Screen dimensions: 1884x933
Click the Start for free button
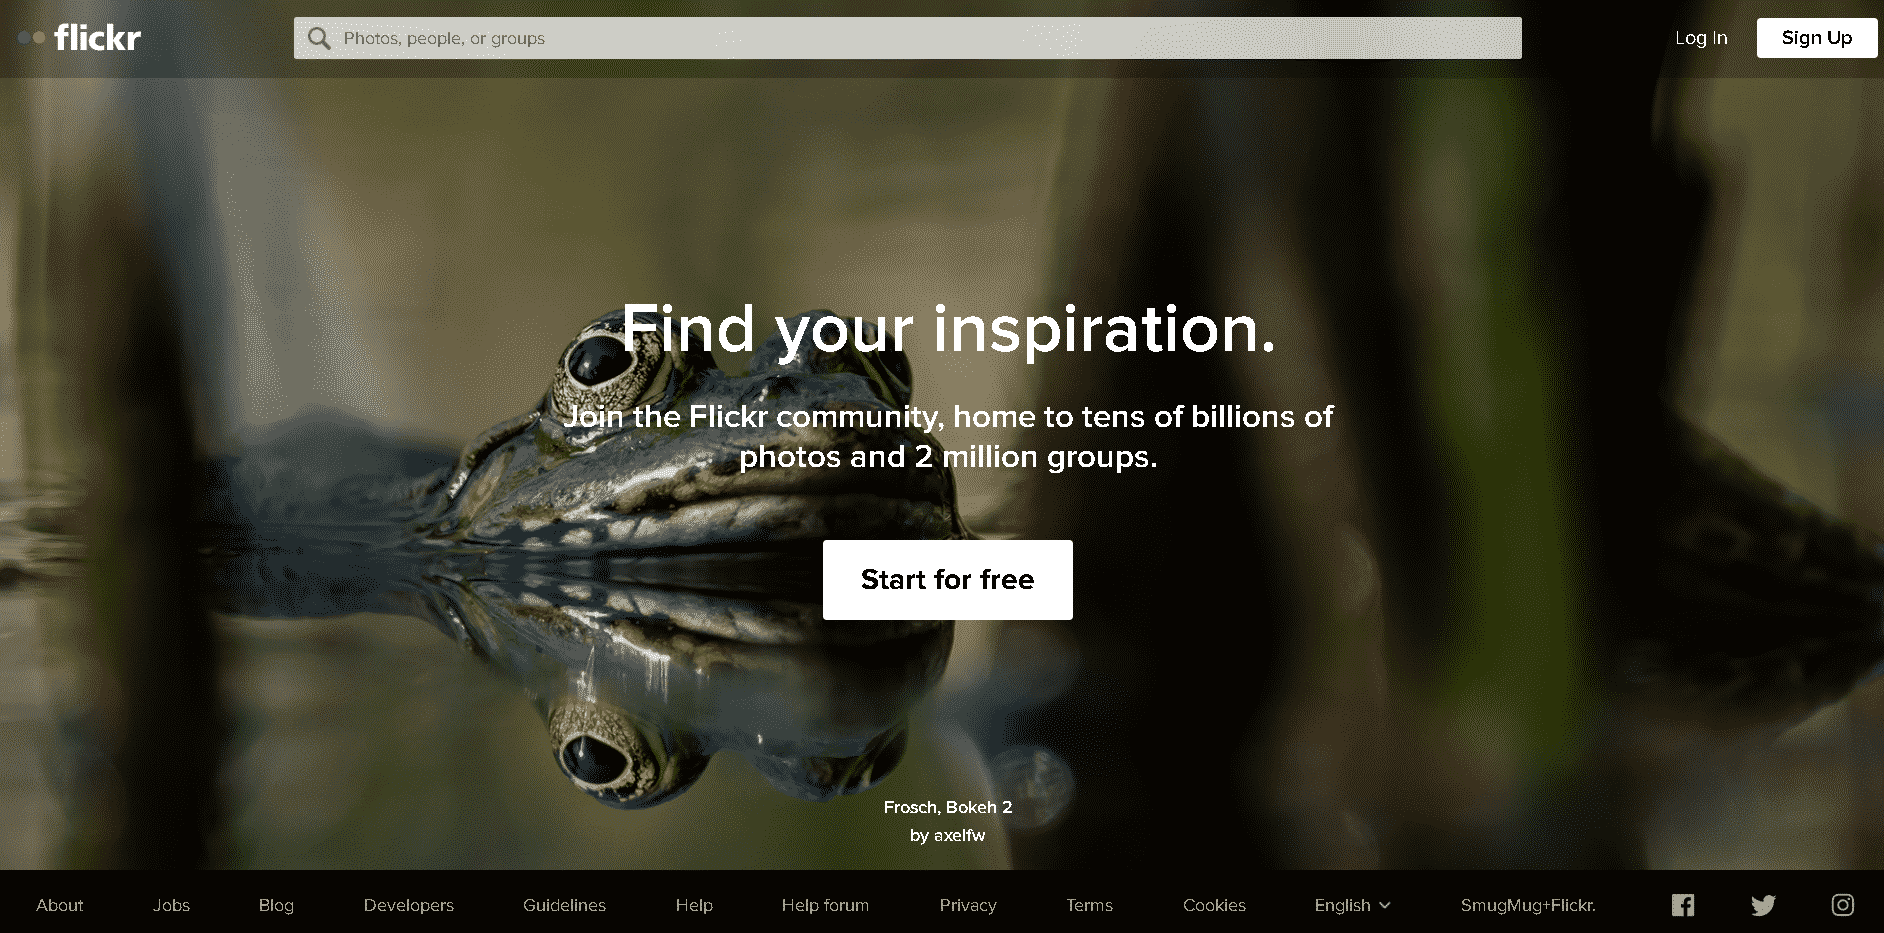click(x=947, y=580)
